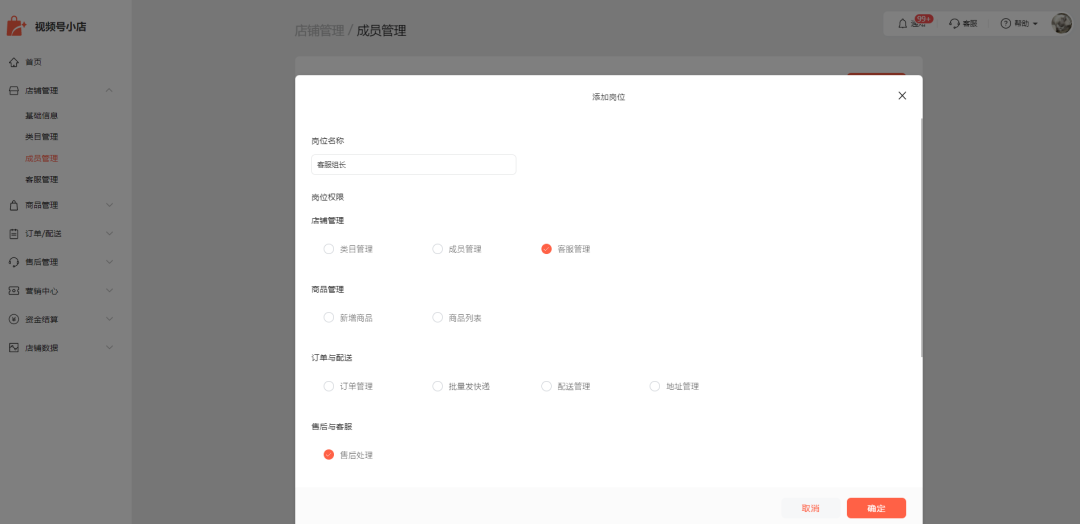Click the 岗位权限 label

click(328, 197)
